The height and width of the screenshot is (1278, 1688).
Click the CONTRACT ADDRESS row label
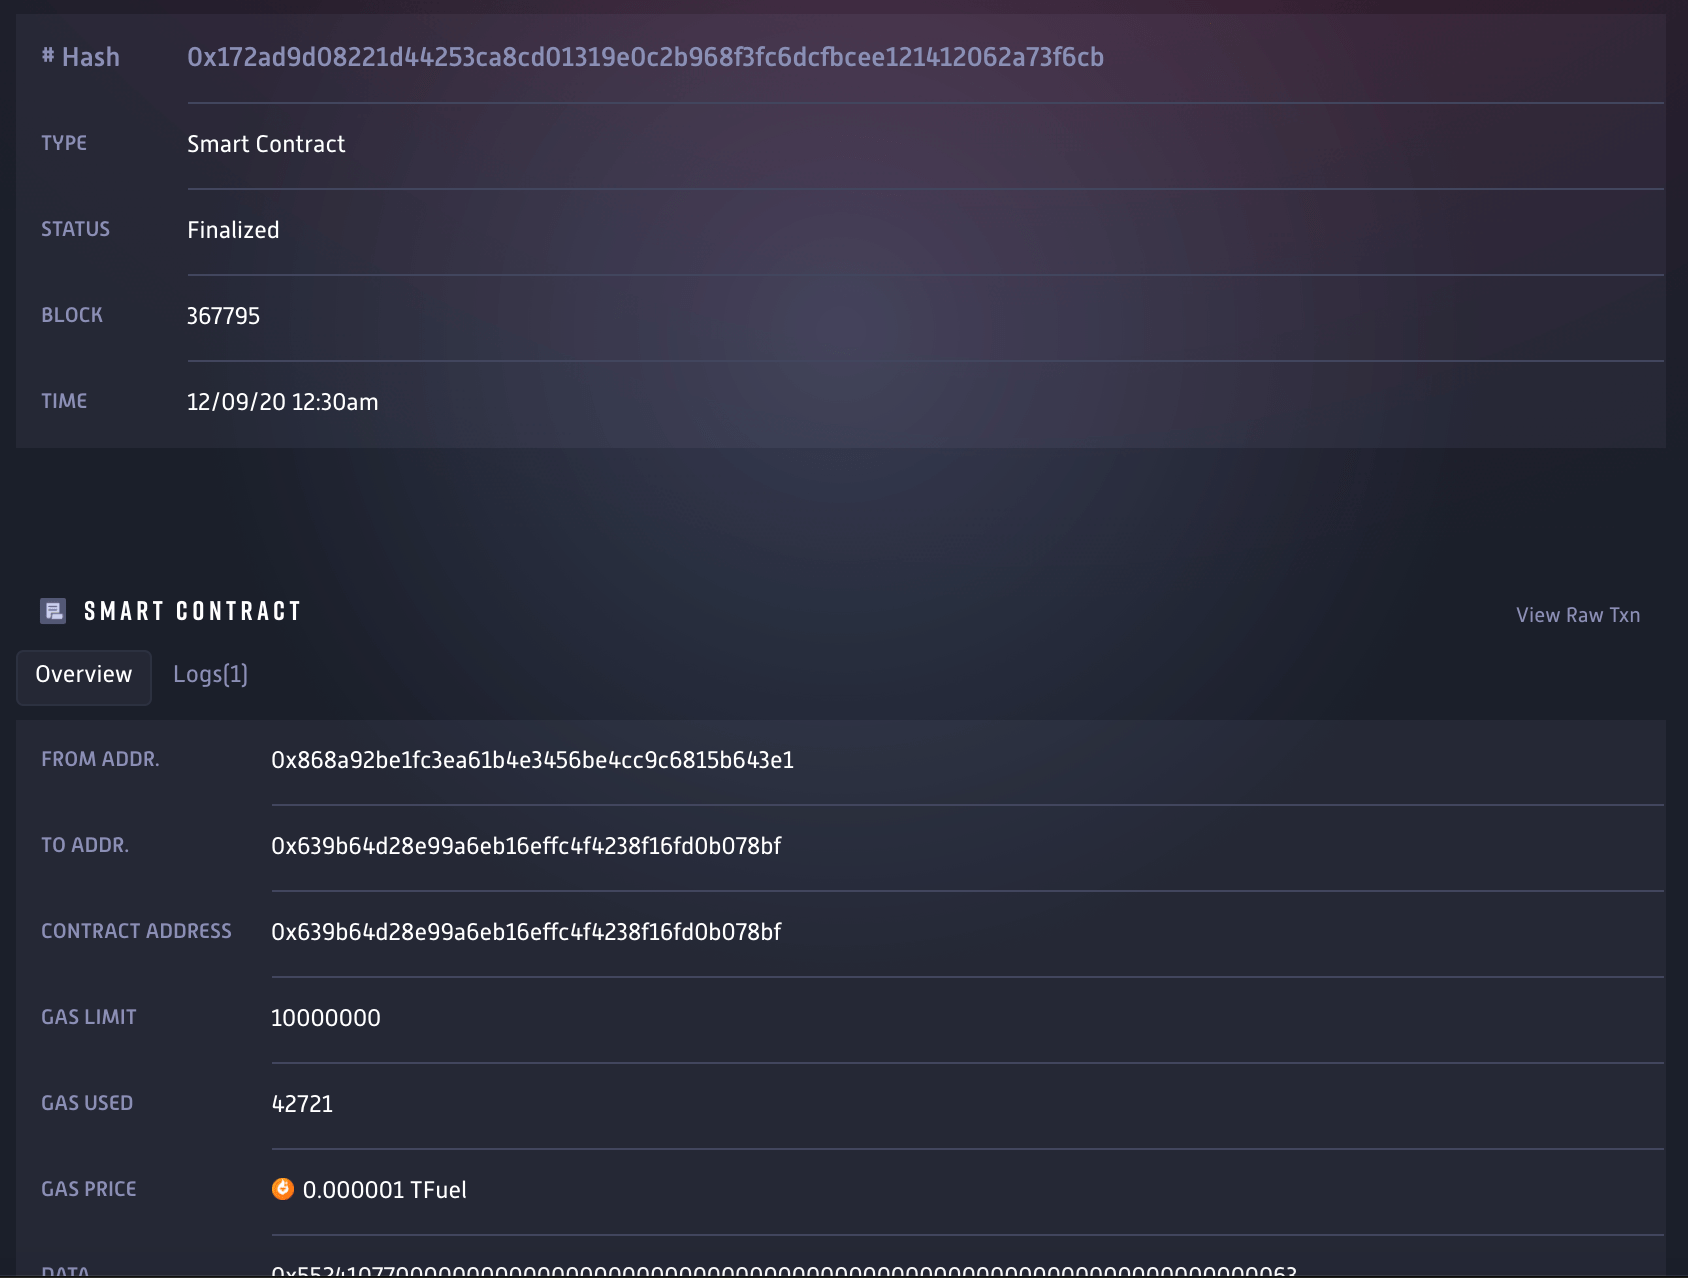(136, 931)
